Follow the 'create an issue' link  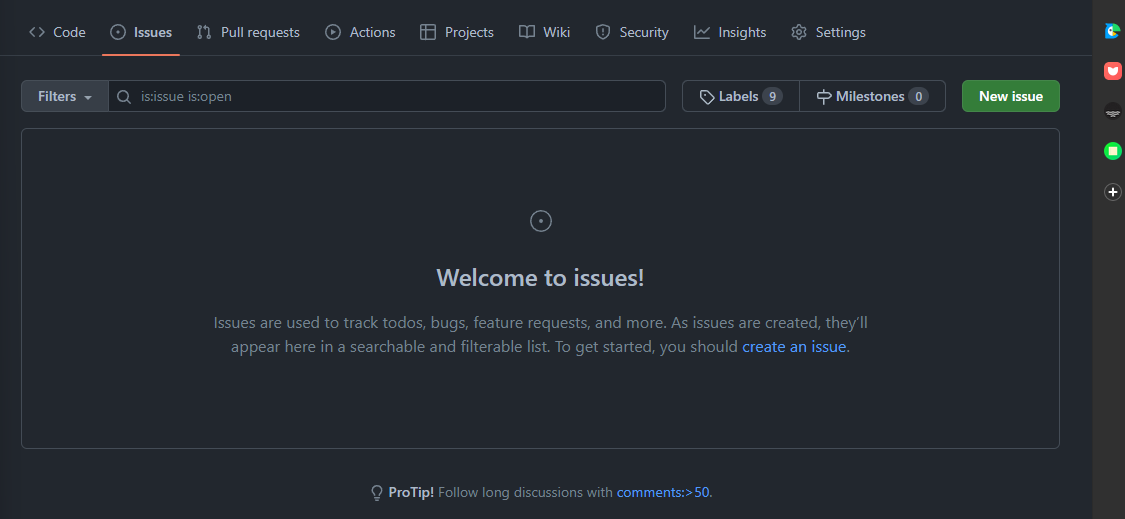point(794,347)
